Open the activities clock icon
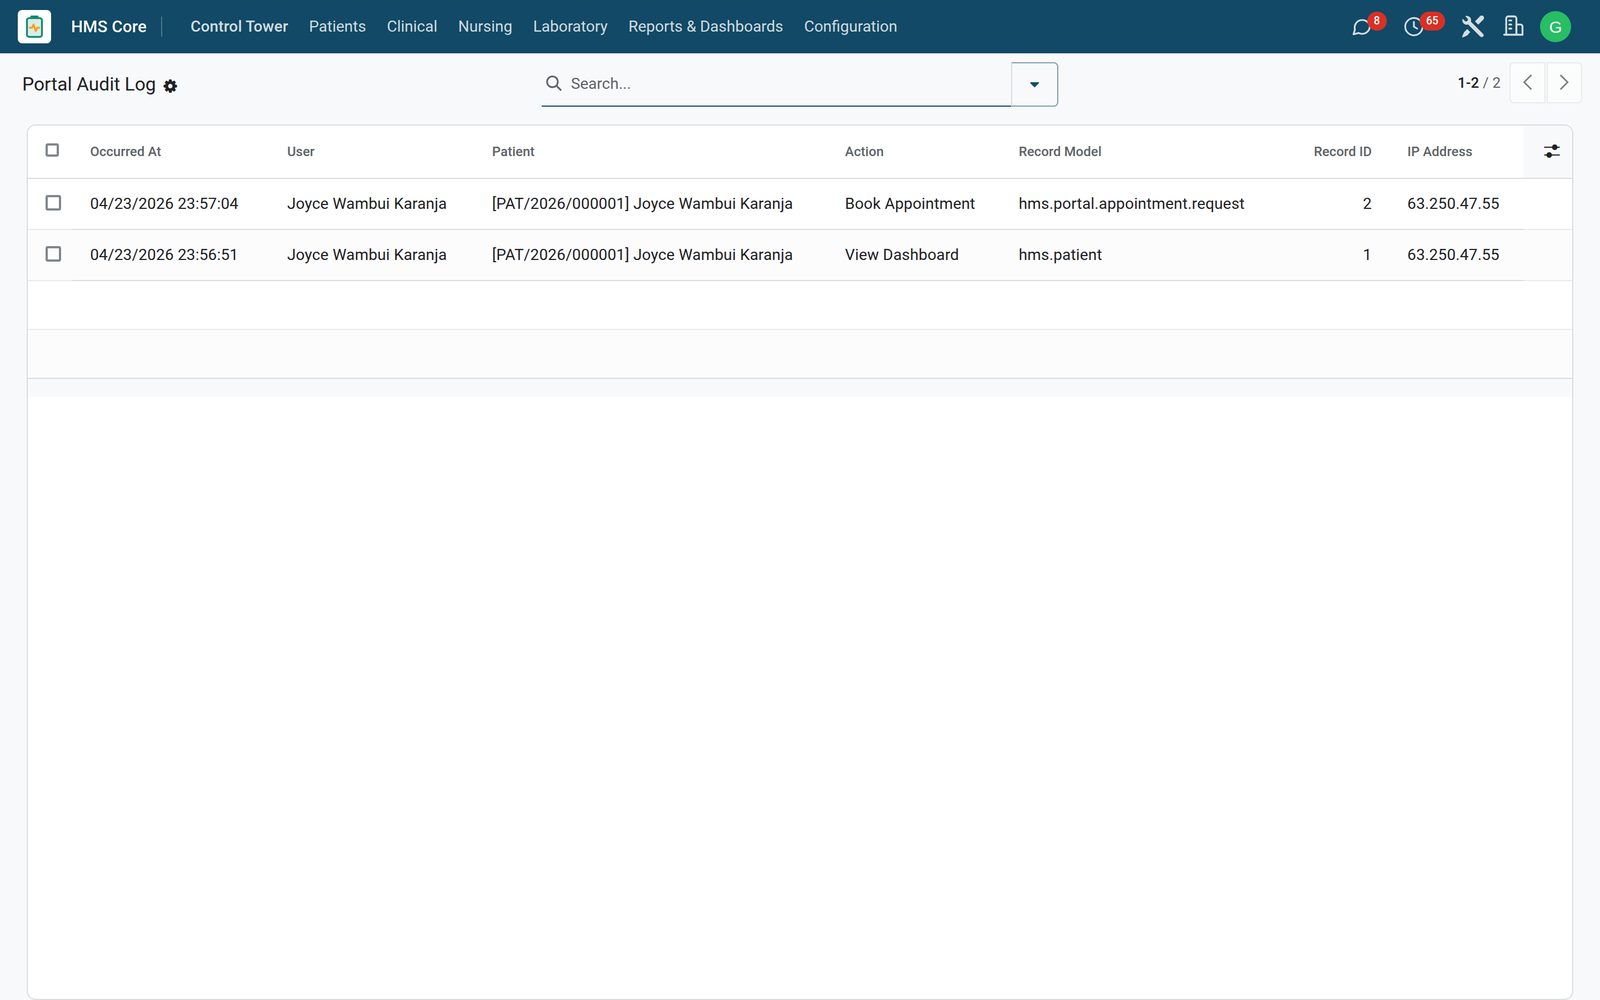The width and height of the screenshot is (1600, 1000). 1414,27
